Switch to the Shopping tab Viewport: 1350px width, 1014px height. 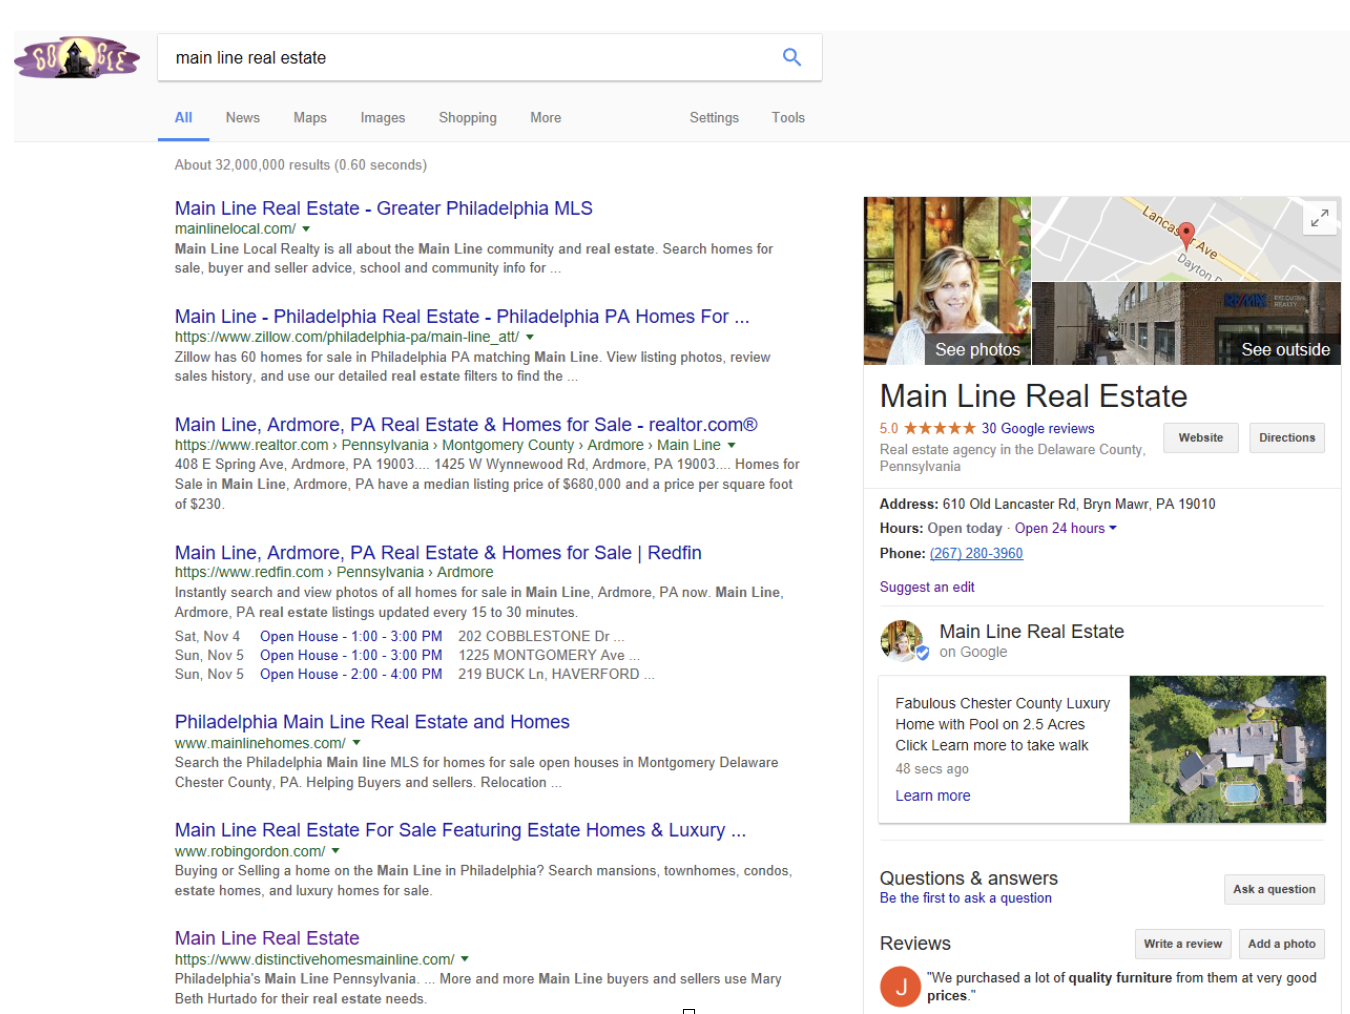pos(468,117)
